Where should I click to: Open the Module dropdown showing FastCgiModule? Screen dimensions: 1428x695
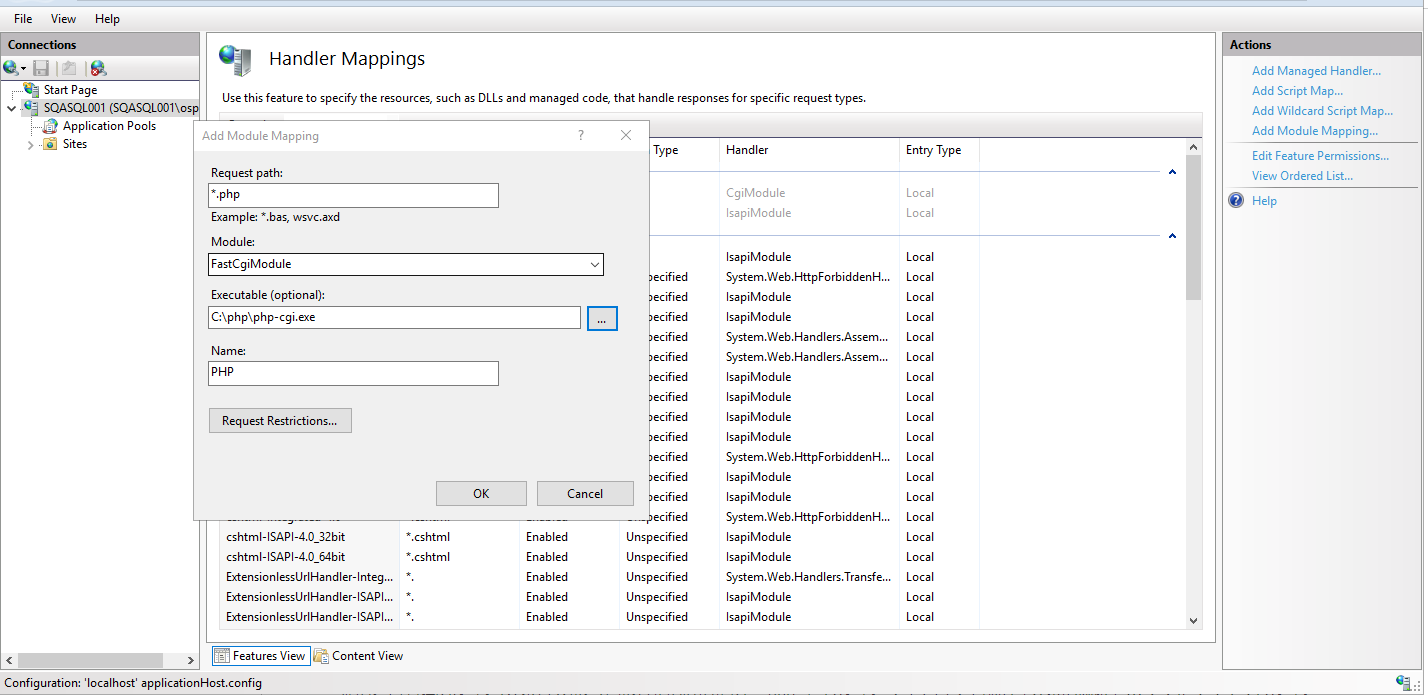point(594,265)
